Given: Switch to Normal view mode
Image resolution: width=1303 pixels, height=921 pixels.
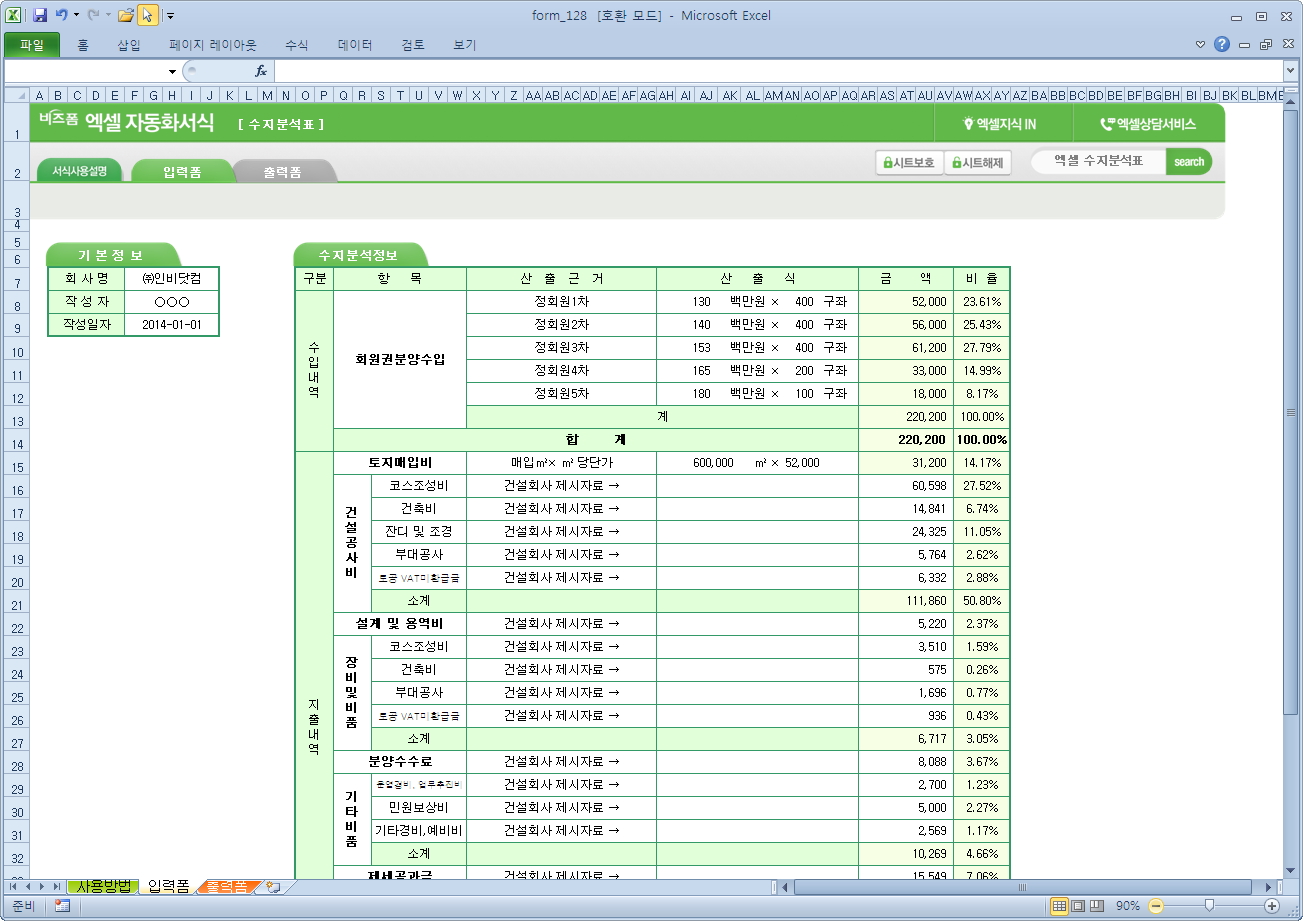Looking at the screenshot, I should coord(1060,906).
